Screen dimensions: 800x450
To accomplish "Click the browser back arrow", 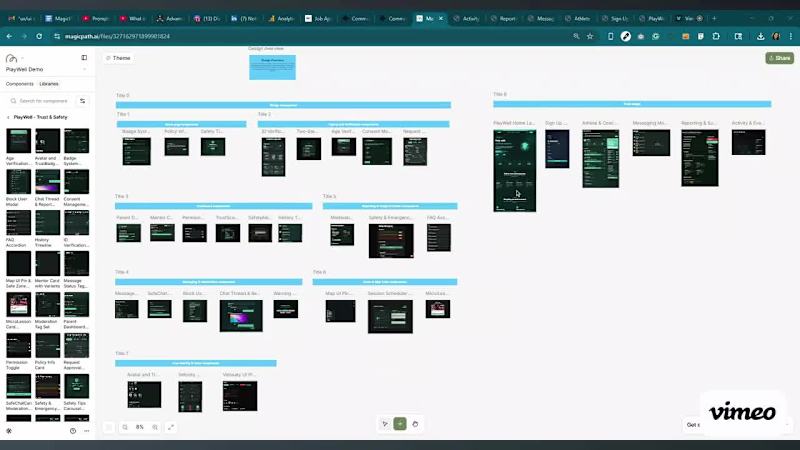I will click(9, 36).
